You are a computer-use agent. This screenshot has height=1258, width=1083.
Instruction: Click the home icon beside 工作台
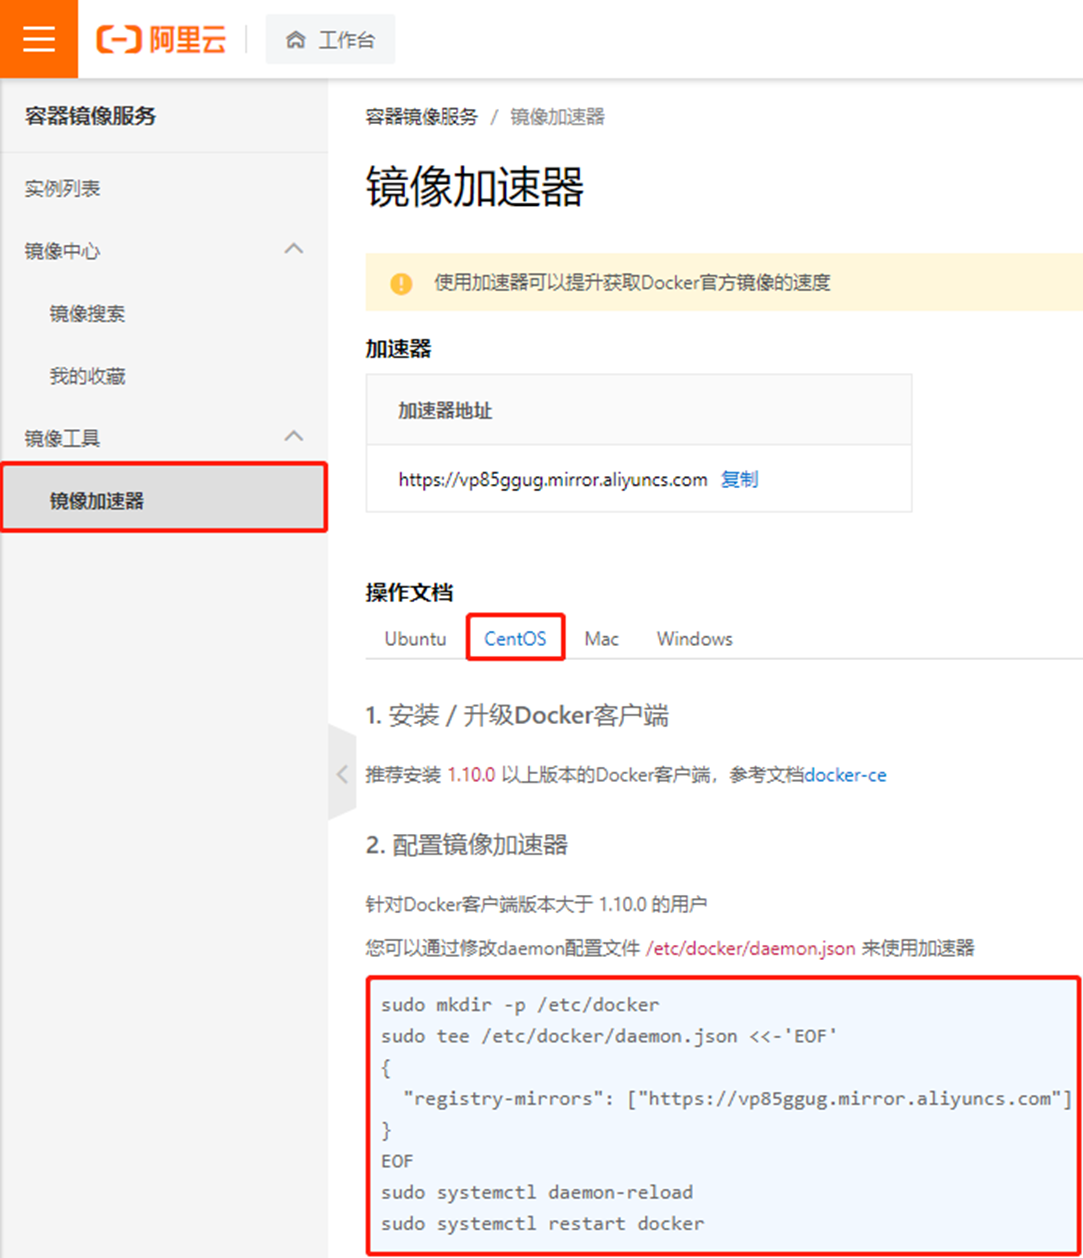click(295, 40)
